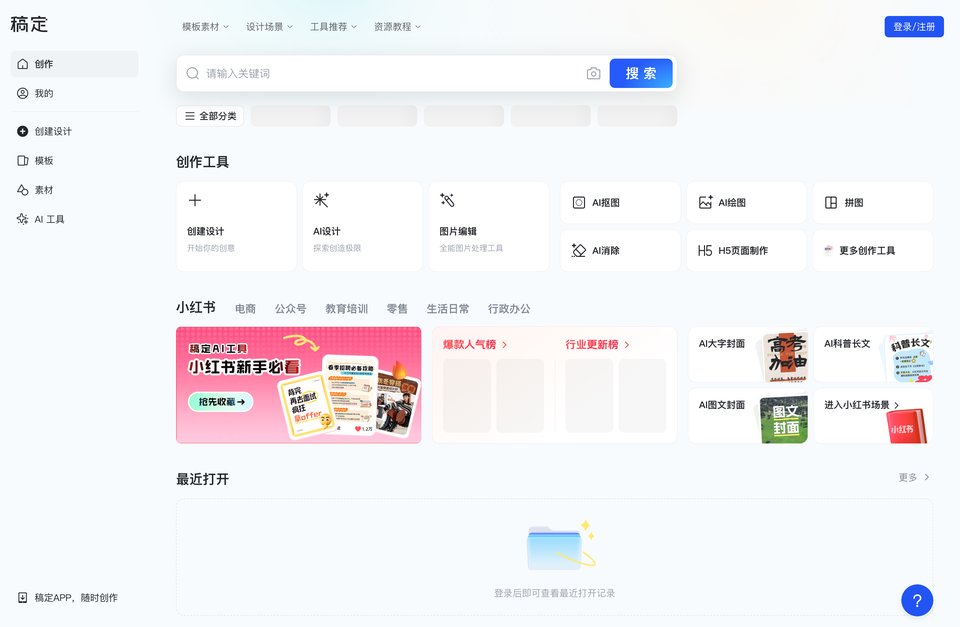Viewport: 960px width, 627px height.
Task: Click the 探索创造极限 subtitle
Action: [x=337, y=248]
